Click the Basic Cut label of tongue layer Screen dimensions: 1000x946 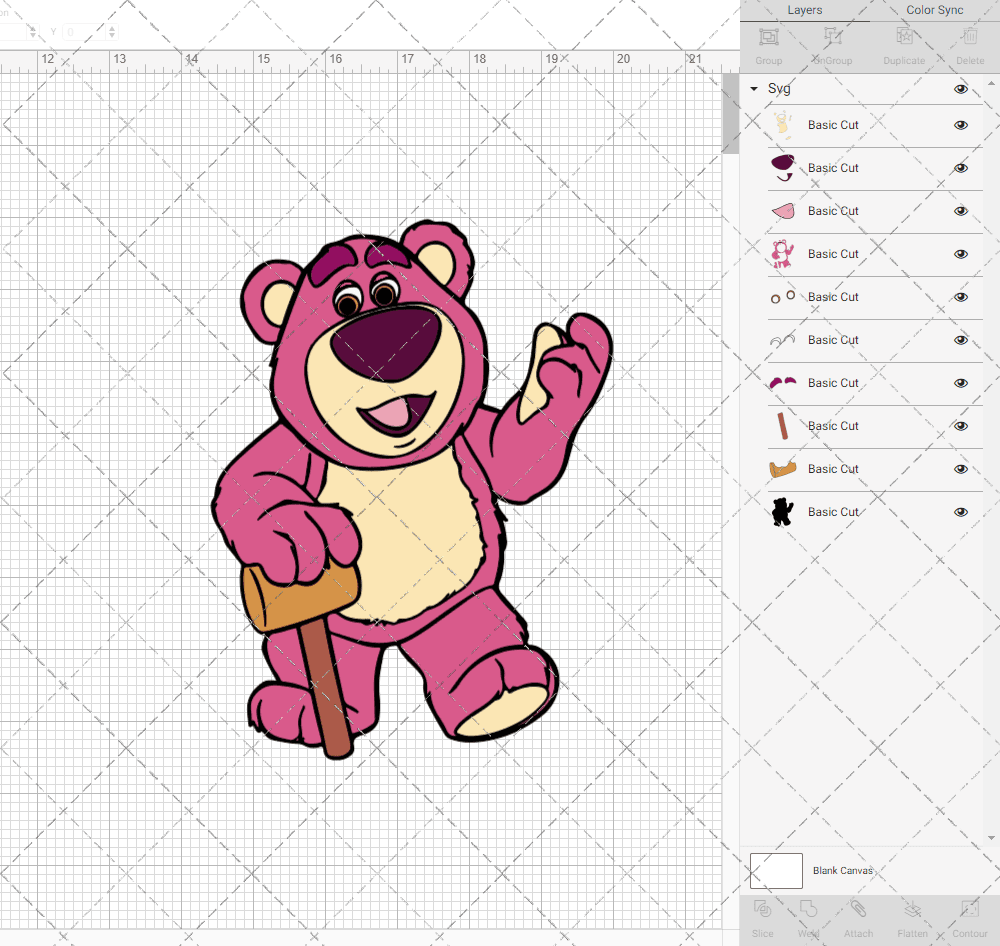[833, 211]
